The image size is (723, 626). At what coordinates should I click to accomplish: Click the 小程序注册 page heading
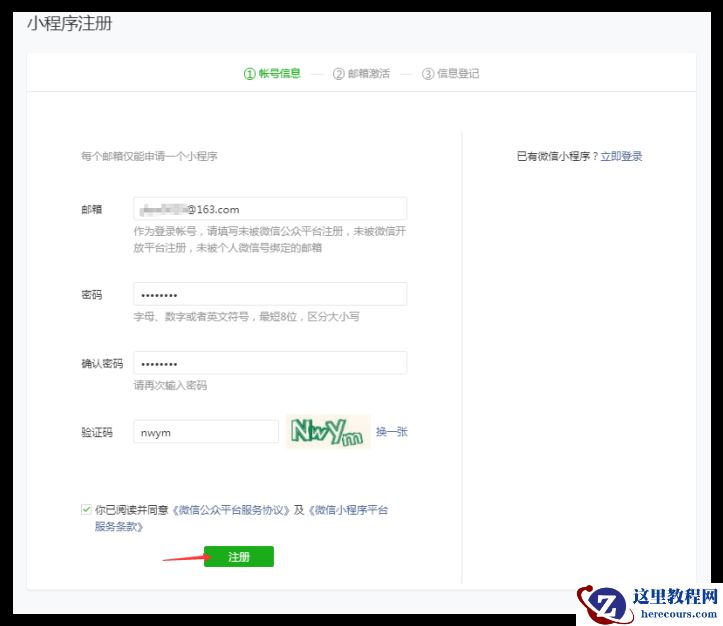coord(70,23)
